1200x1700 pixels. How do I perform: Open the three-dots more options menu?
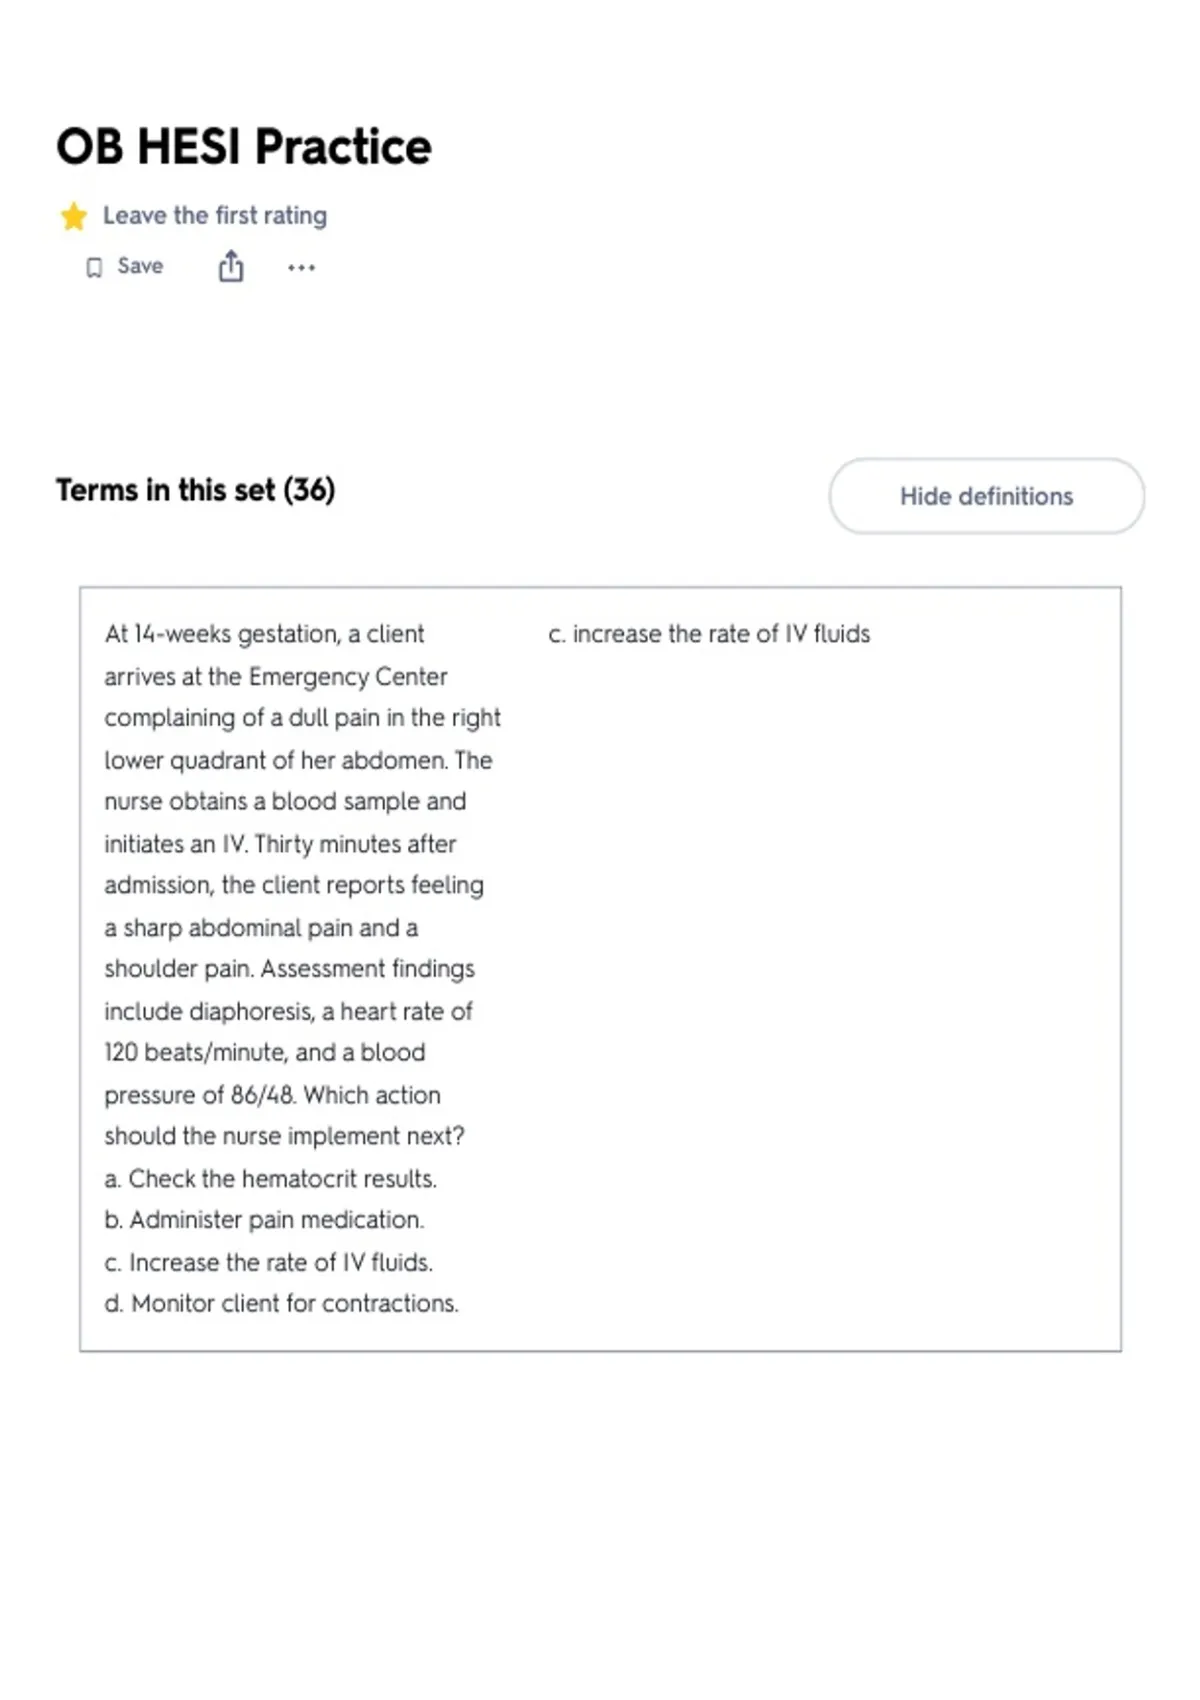pyautogui.click(x=301, y=267)
